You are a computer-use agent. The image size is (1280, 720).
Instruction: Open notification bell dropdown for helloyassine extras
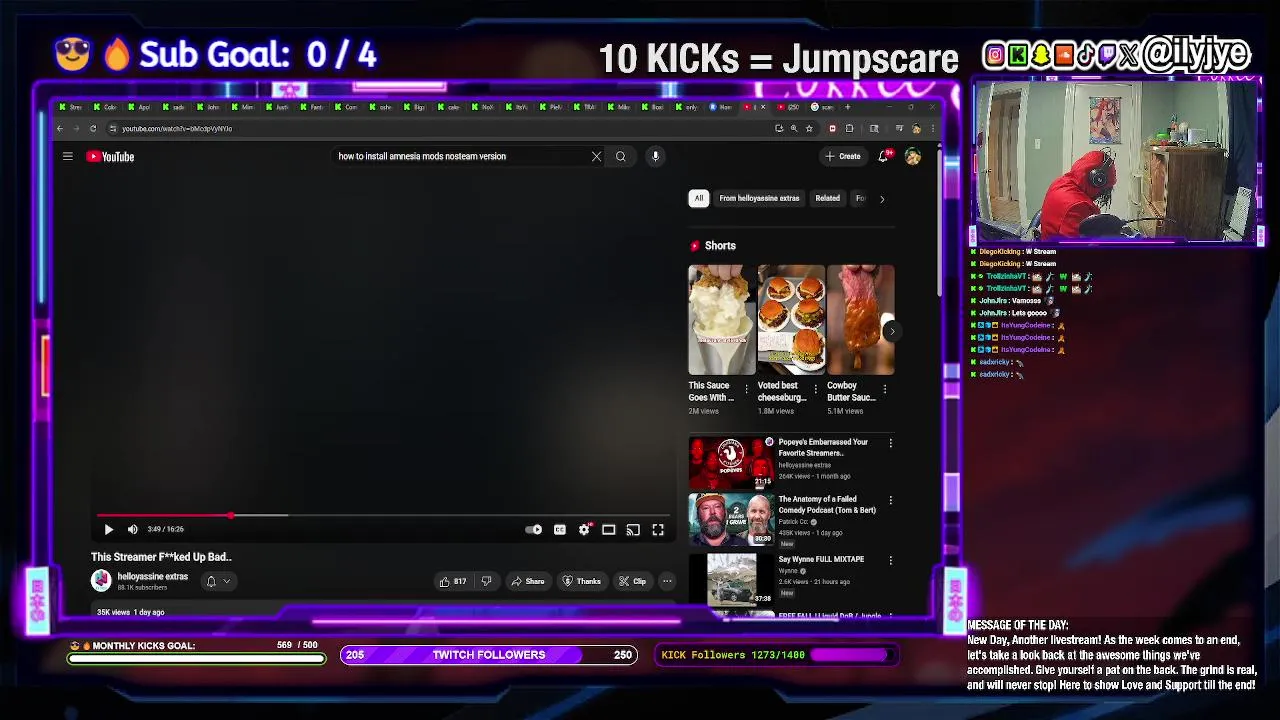tap(217, 581)
